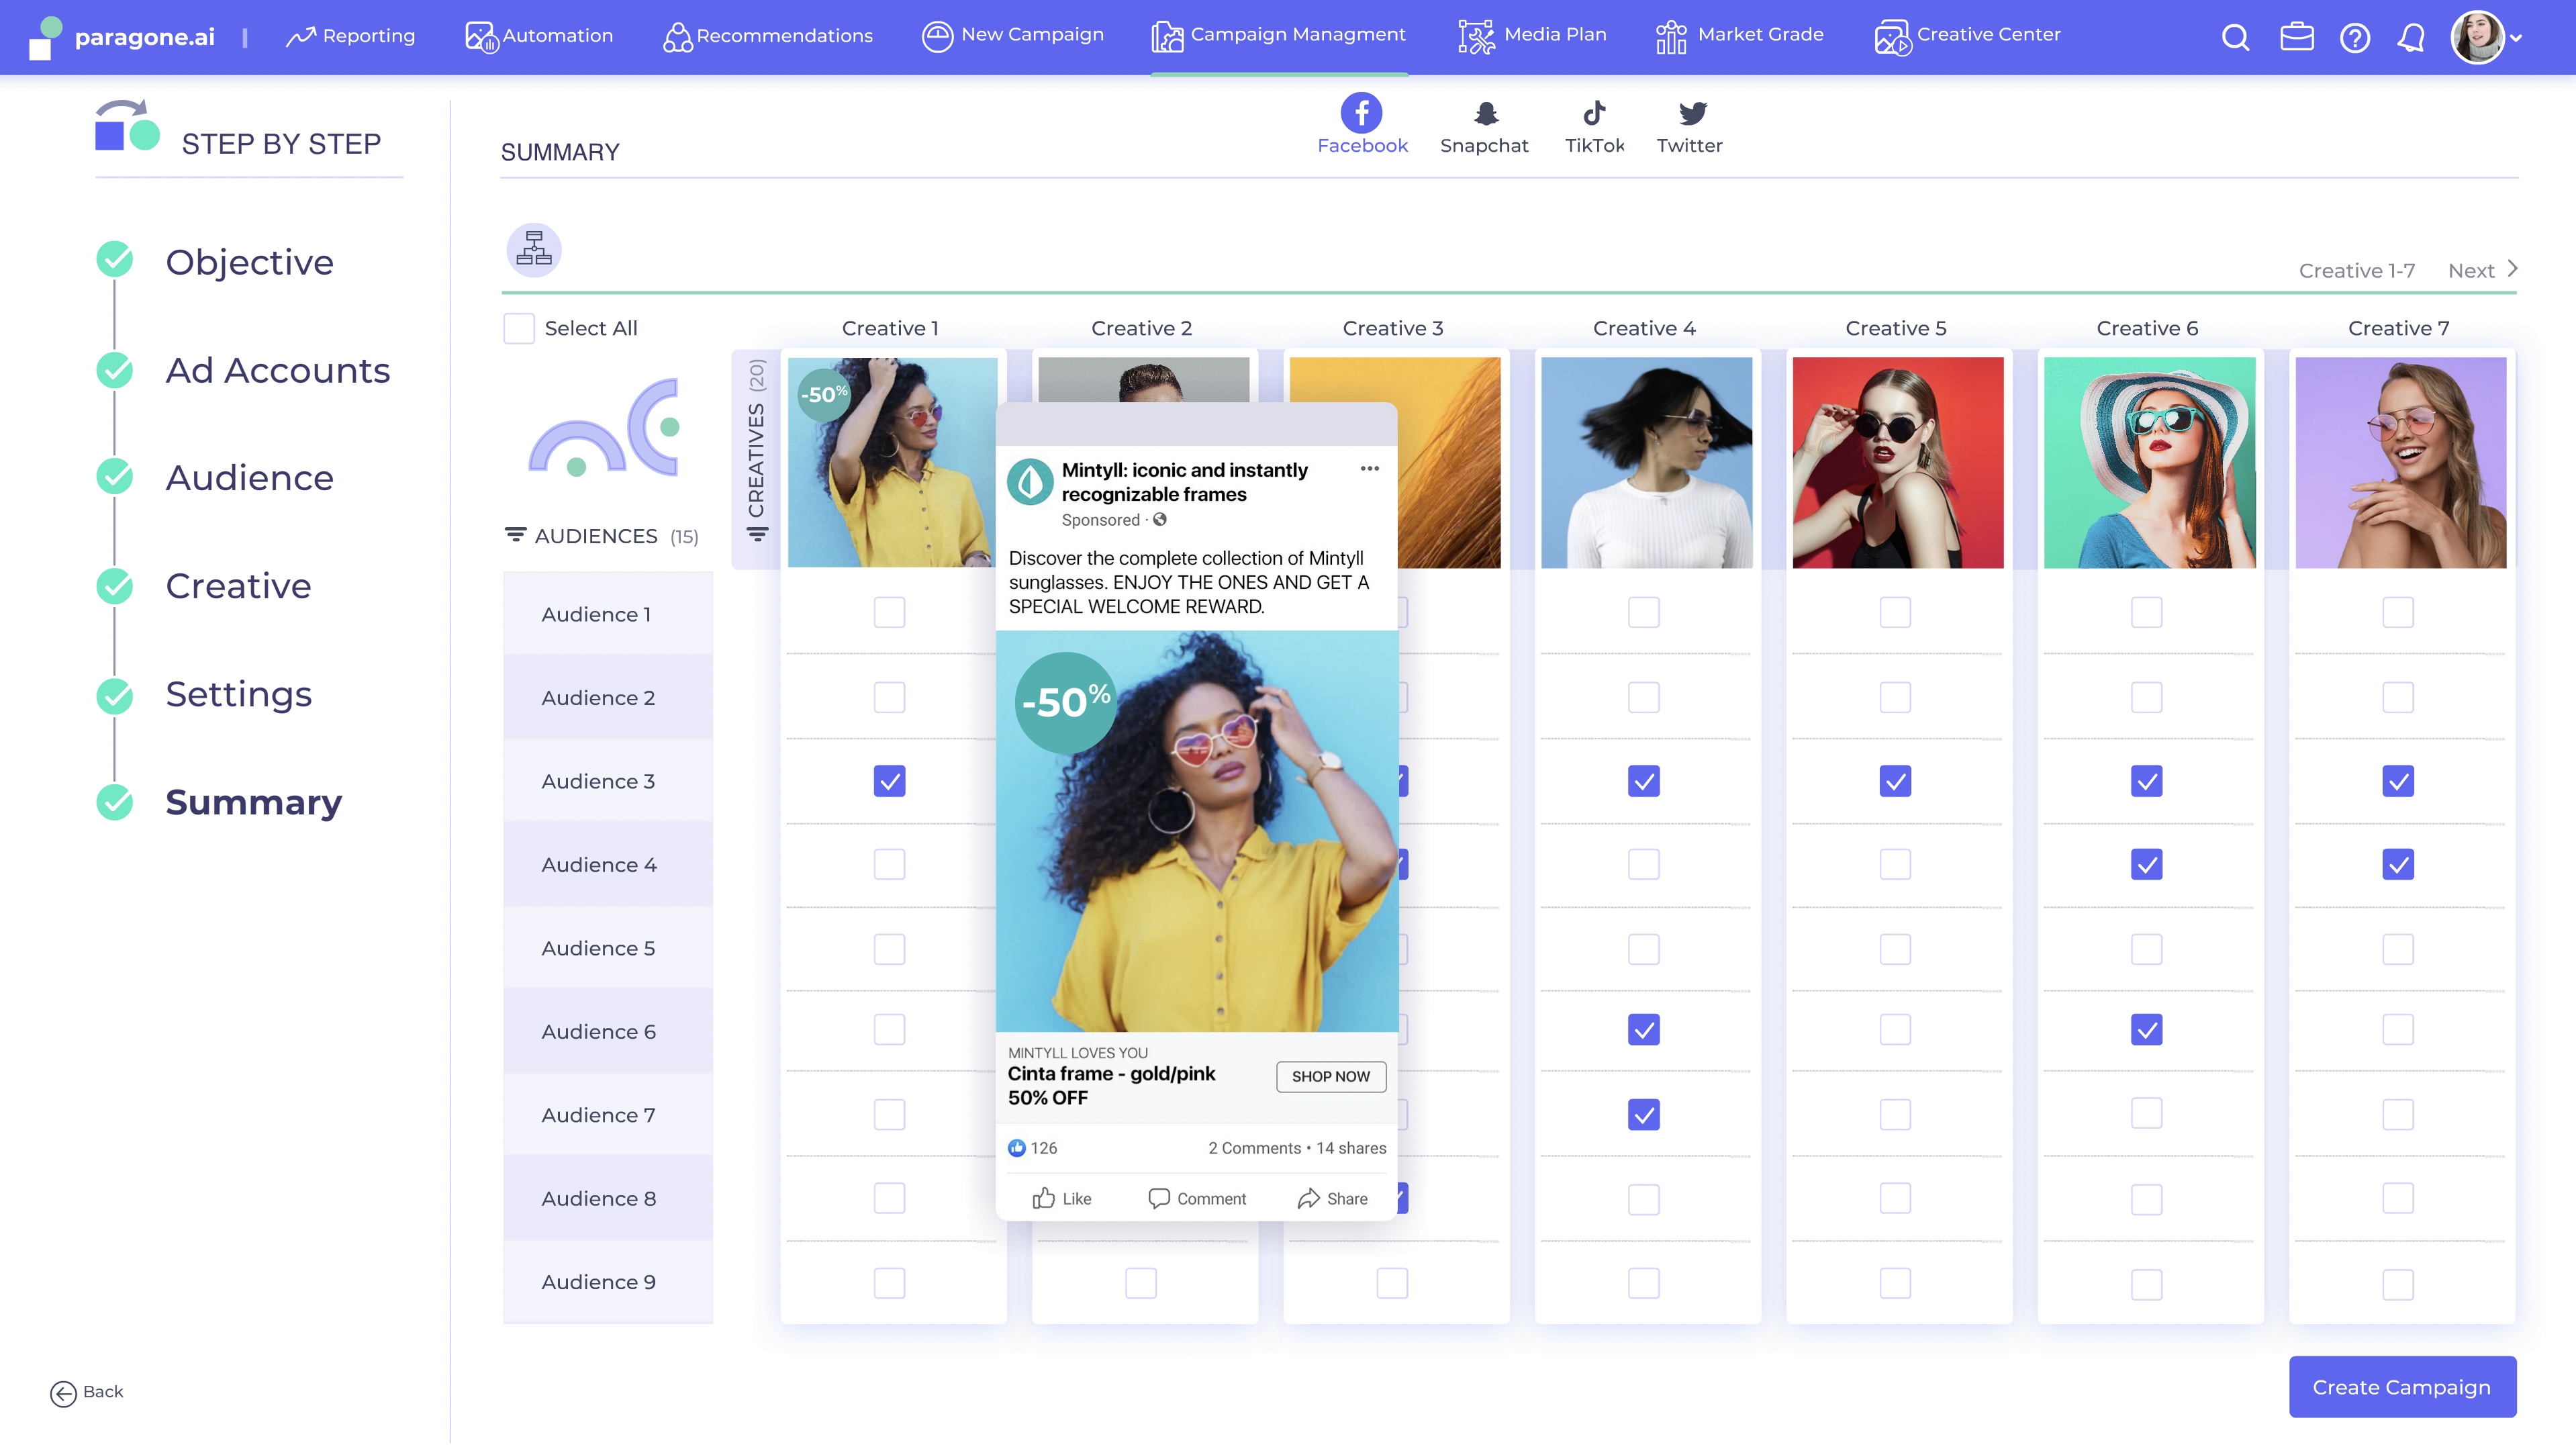
Task: Open the profile avatar dropdown arrow
Action: tap(2517, 38)
